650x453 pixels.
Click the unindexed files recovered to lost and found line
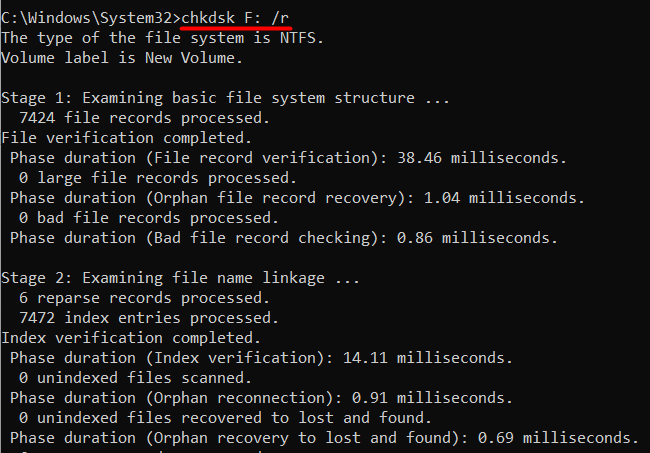pyautogui.click(x=225, y=418)
